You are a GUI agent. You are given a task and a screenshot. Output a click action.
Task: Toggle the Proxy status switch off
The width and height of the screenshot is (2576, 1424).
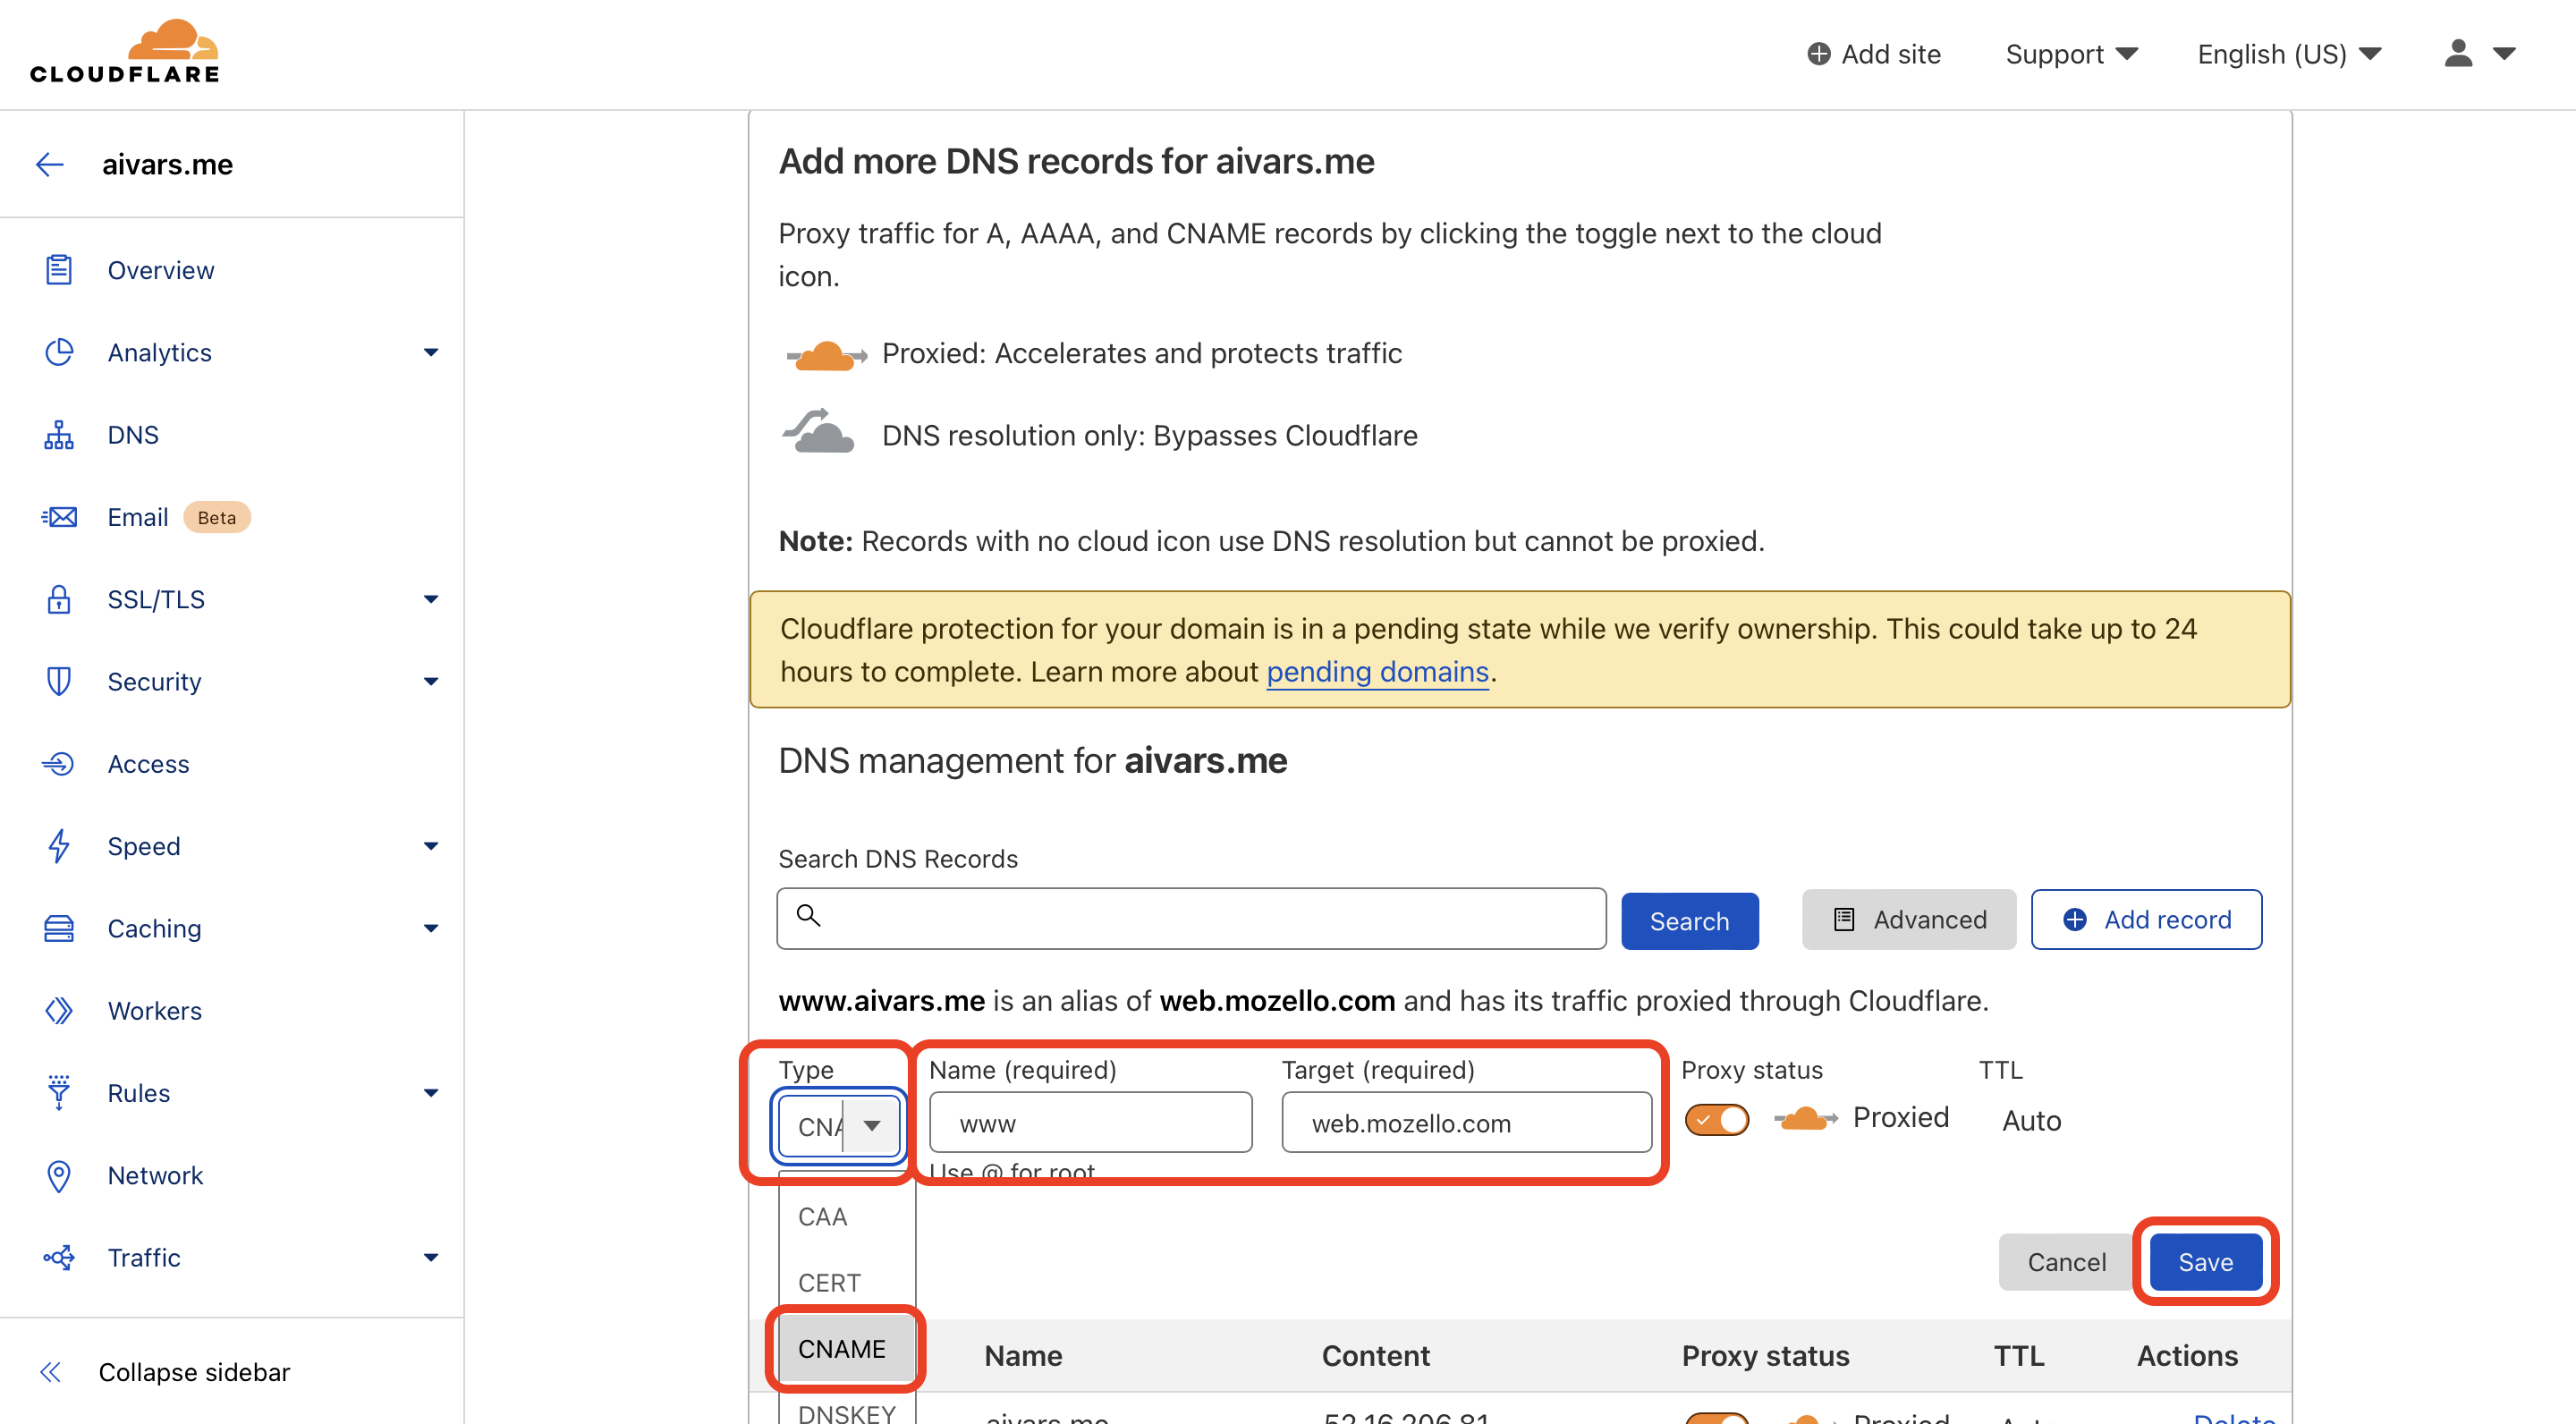click(x=1717, y=1119)
